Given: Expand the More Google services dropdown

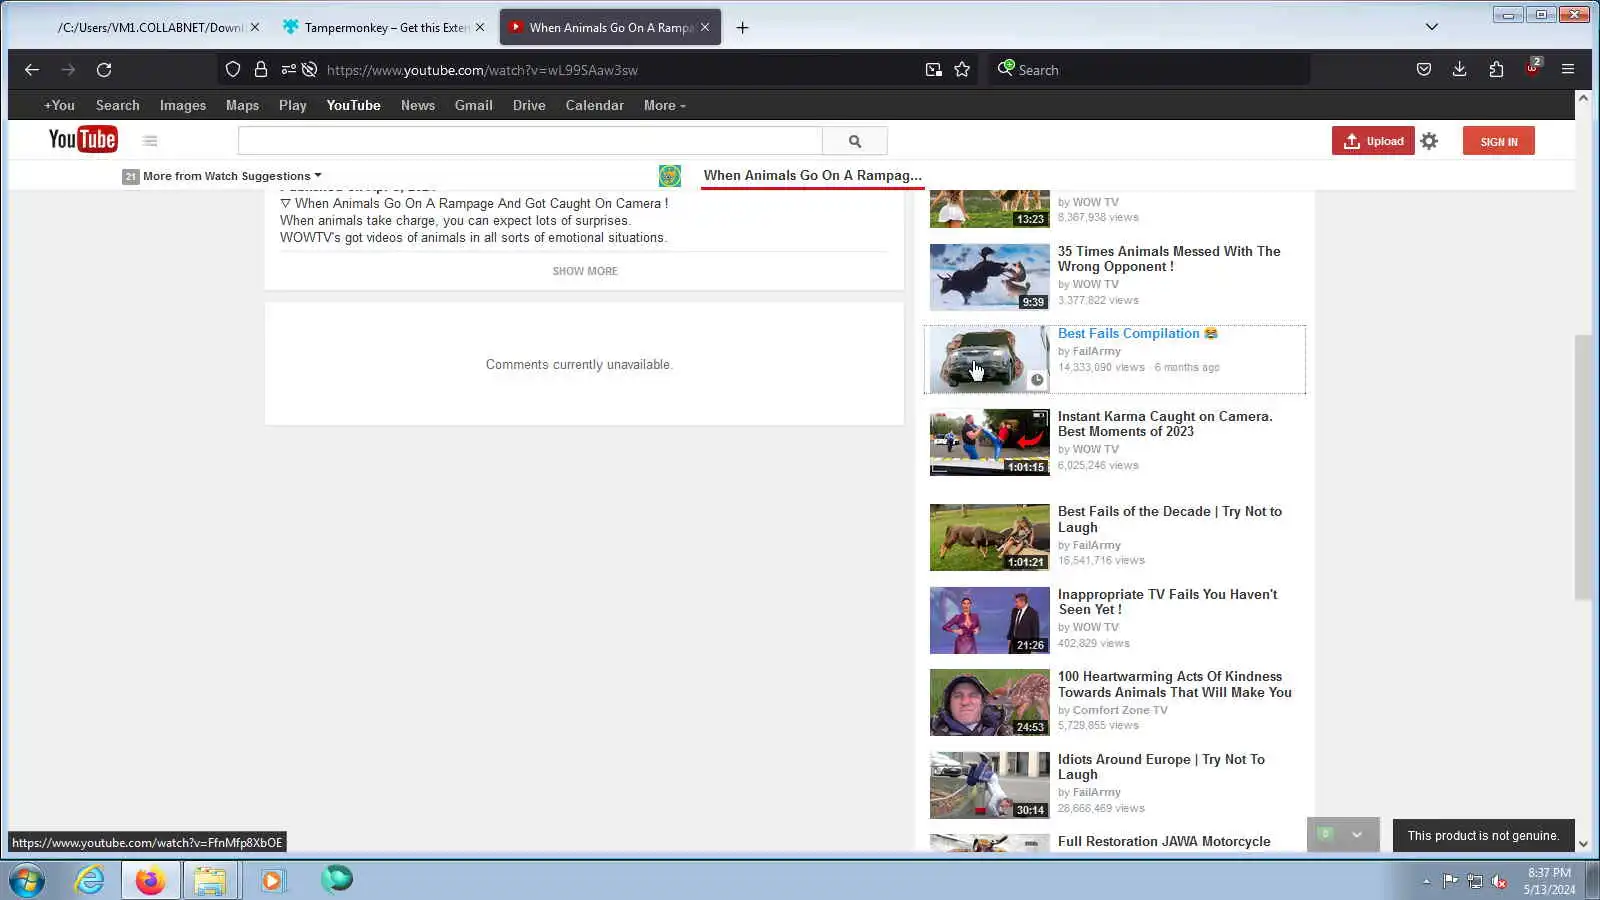Looking at the screenshot, I should coord(665,106).
